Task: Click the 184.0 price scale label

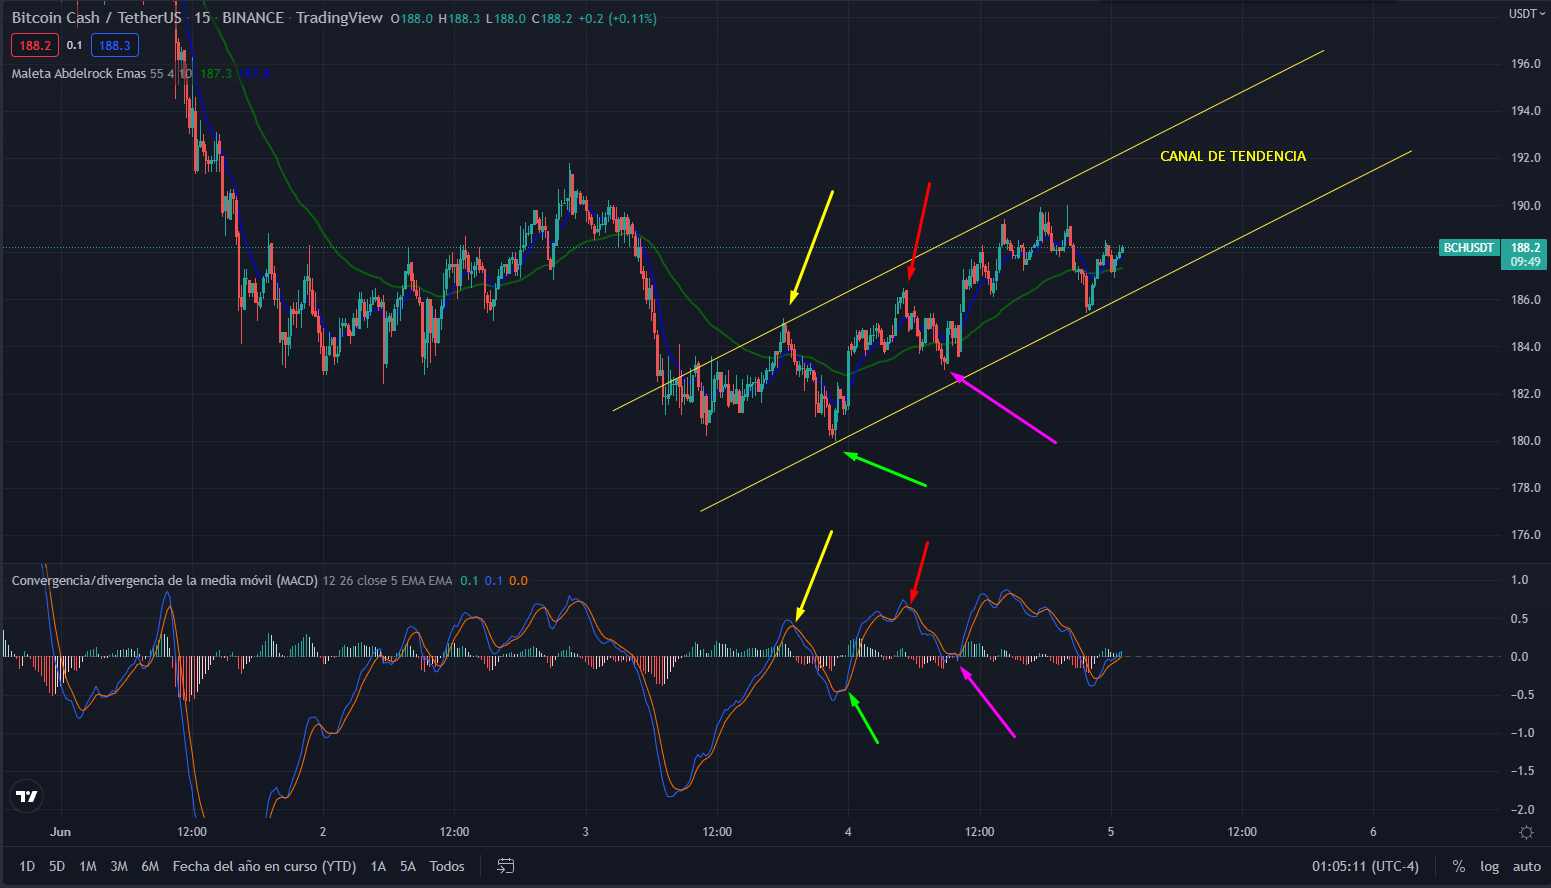Action: [x=1526, y=347]
